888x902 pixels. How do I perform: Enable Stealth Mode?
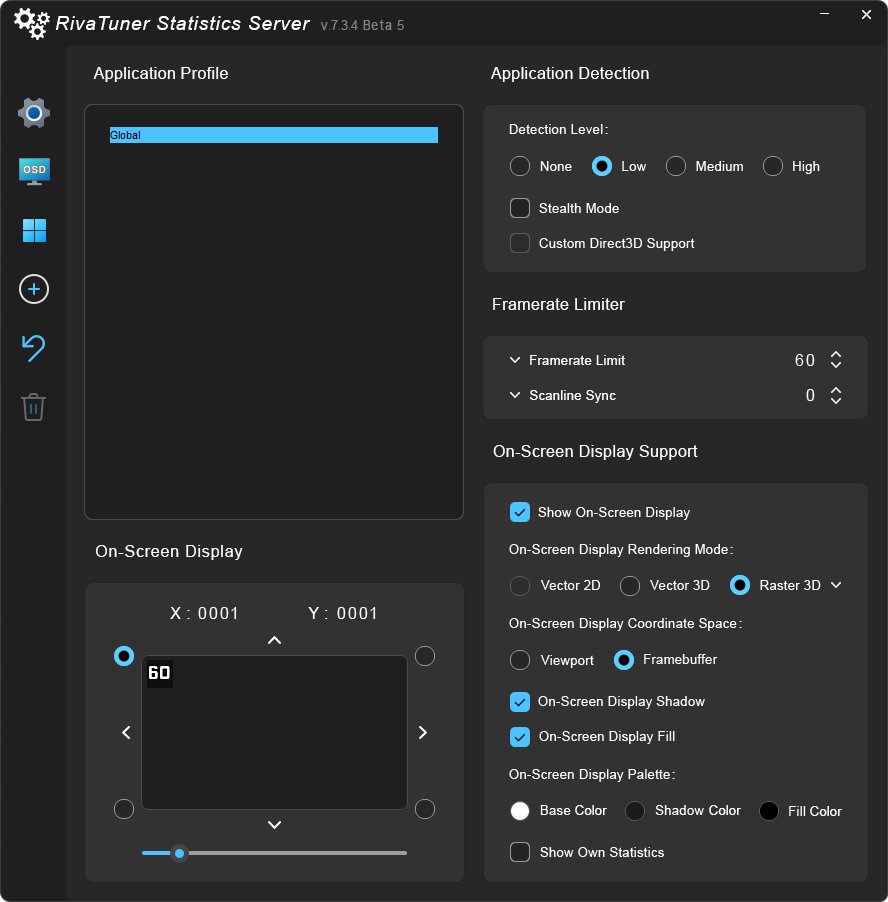(519, 208)
